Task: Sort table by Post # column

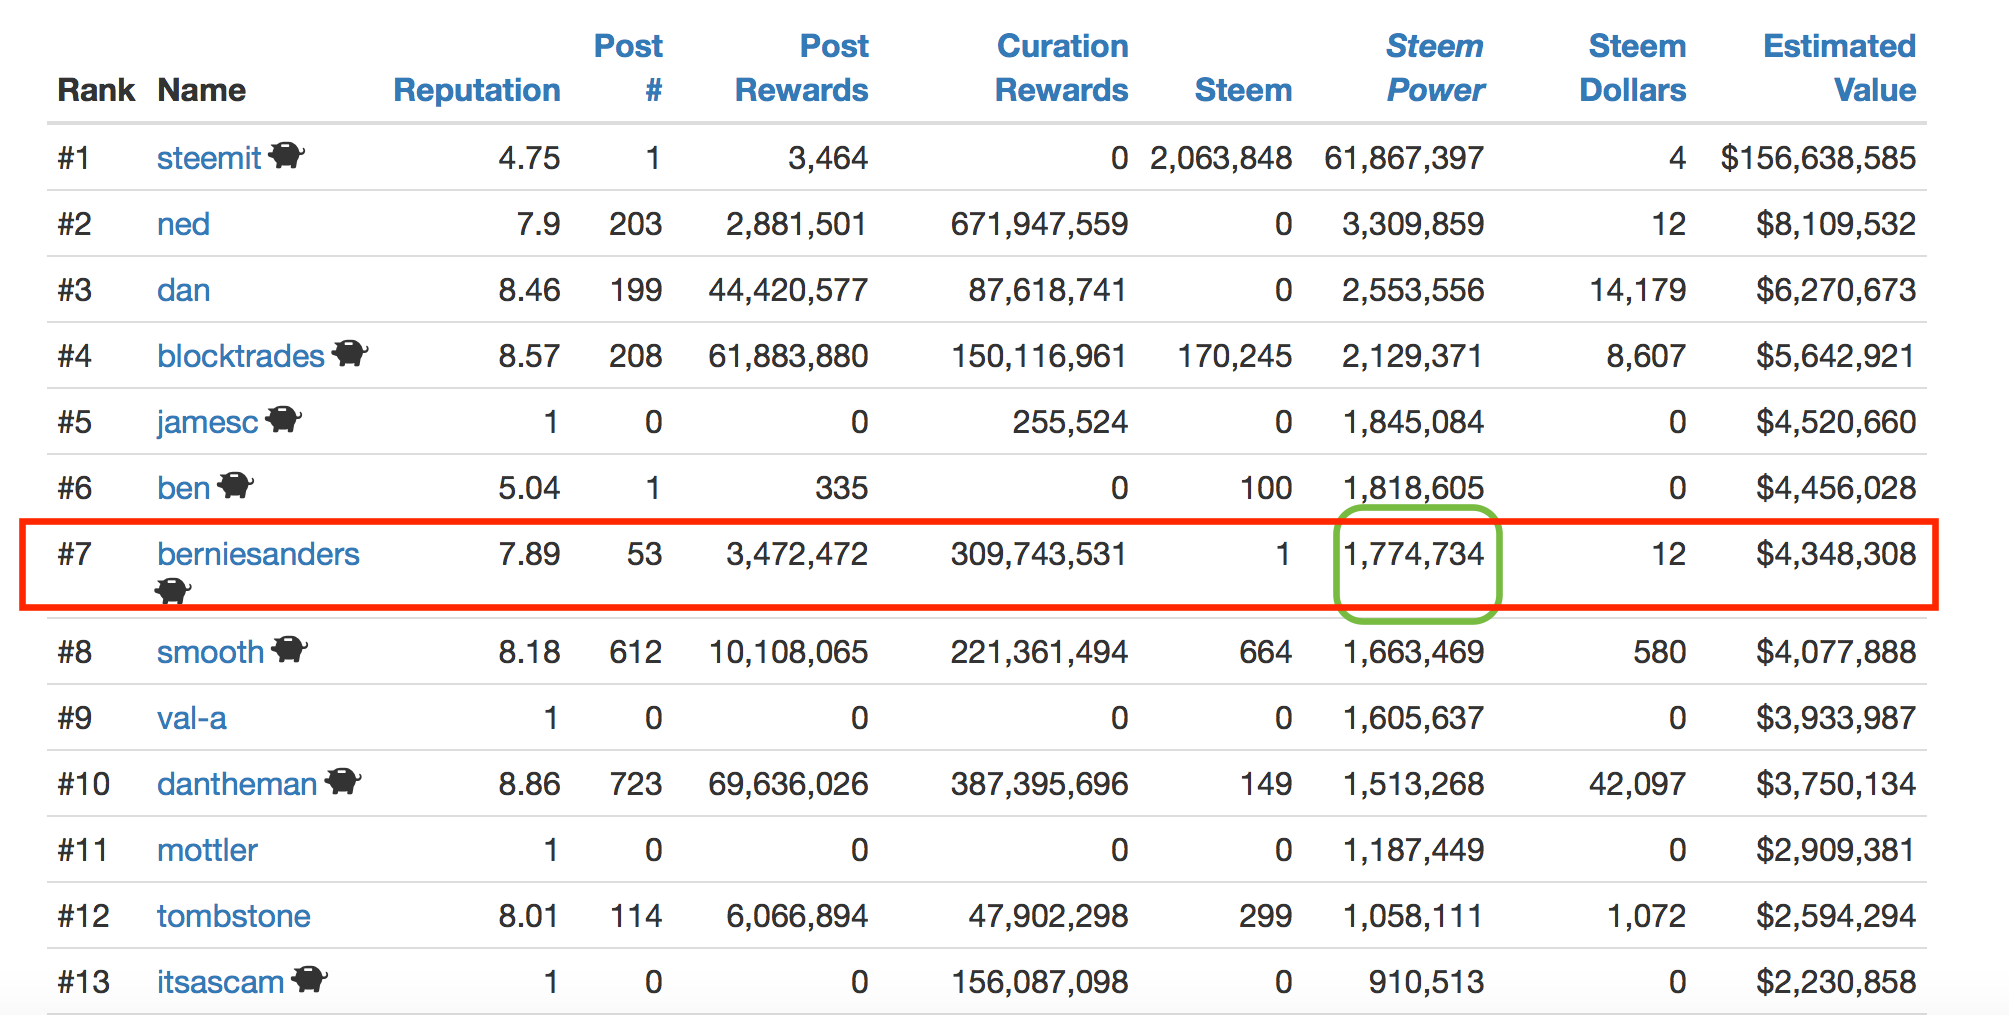Action: coord(628,67)
